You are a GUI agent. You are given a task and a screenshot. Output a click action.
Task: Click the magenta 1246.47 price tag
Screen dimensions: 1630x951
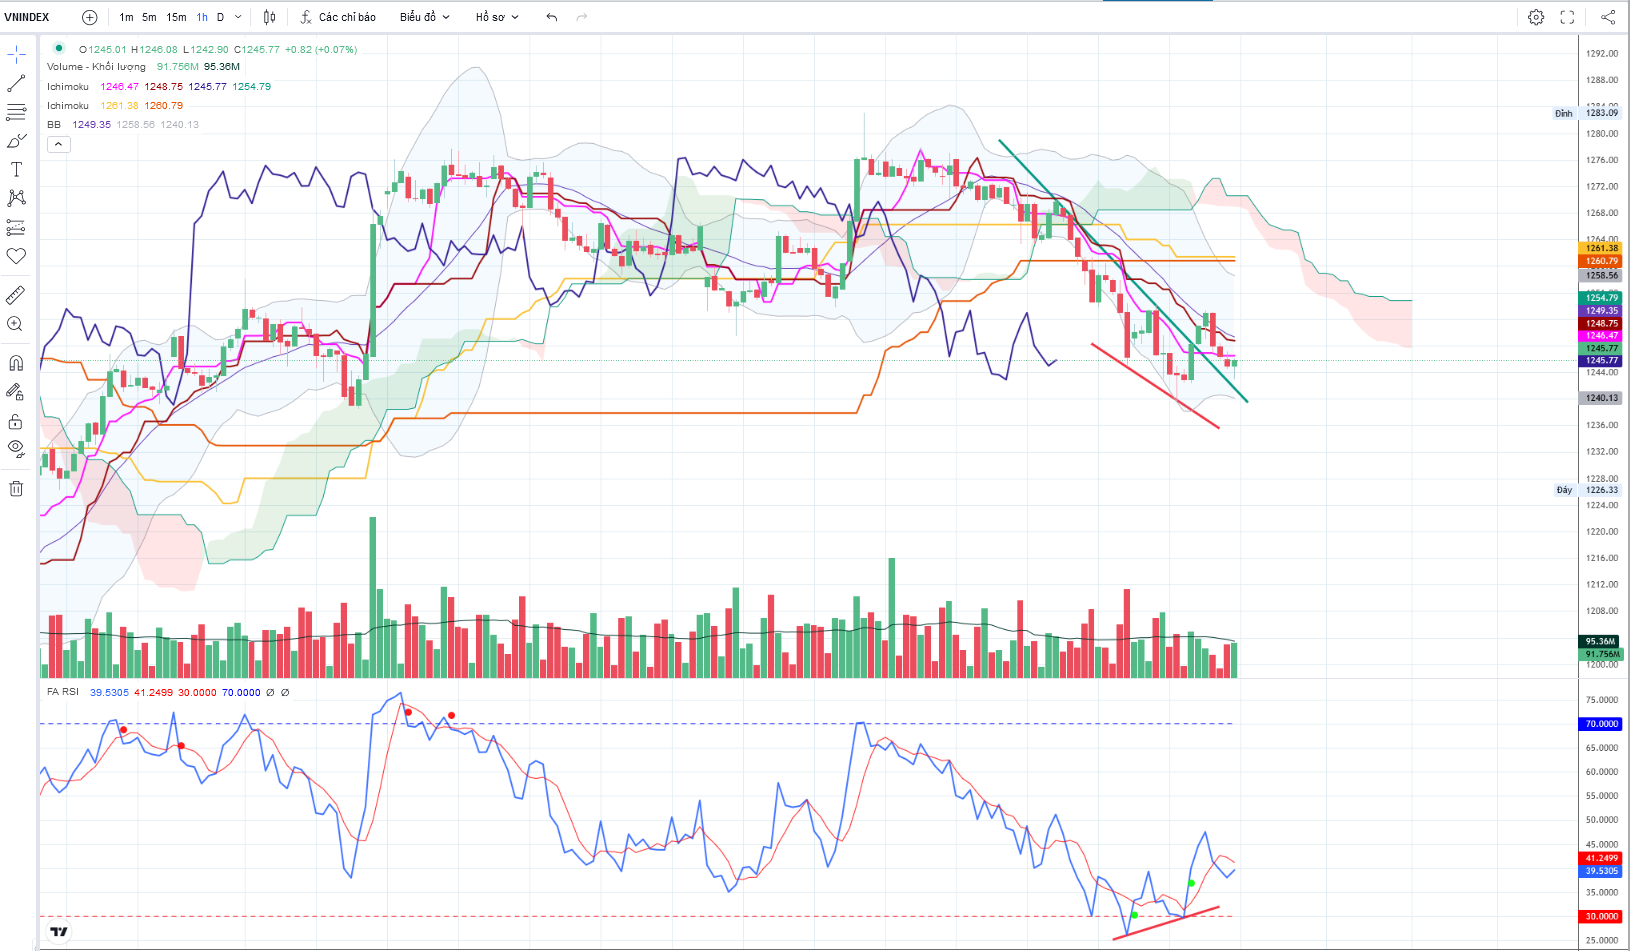[x=1601, y=336]
